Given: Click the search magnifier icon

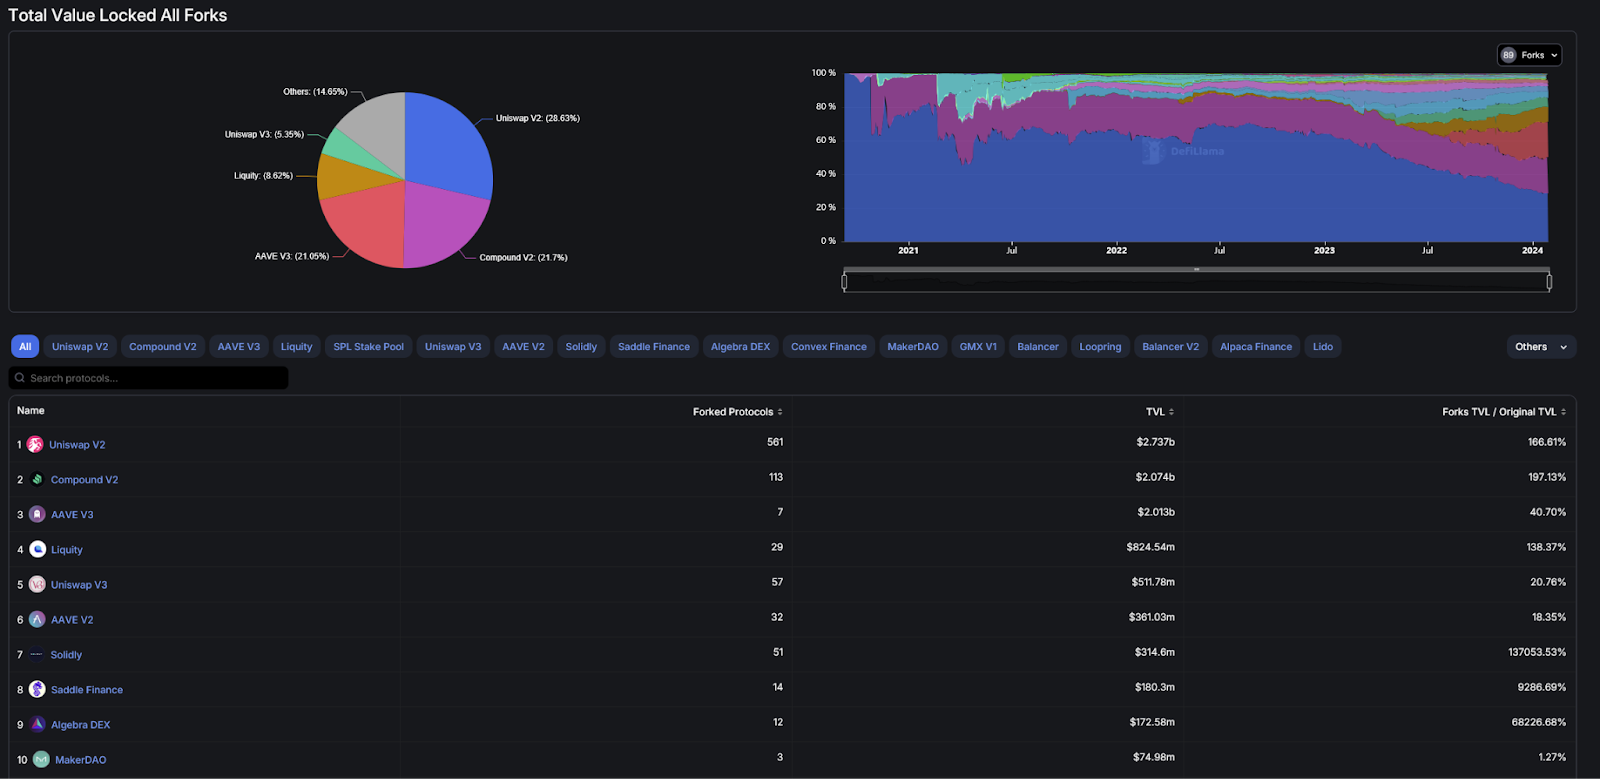Looking at the screenshot, I should [x=19, y=378].
